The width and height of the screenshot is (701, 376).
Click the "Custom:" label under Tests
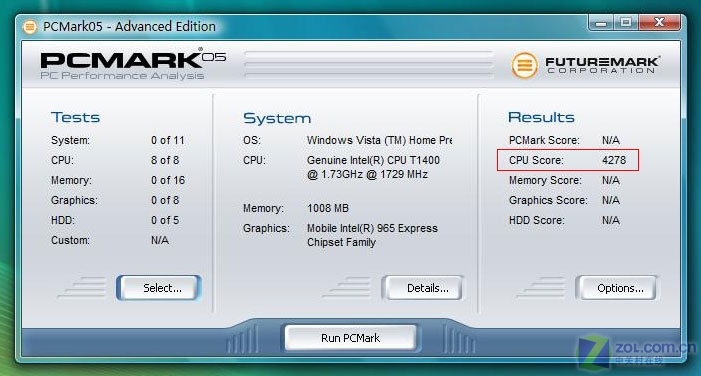pyautogui.click(x=70, y=240)
